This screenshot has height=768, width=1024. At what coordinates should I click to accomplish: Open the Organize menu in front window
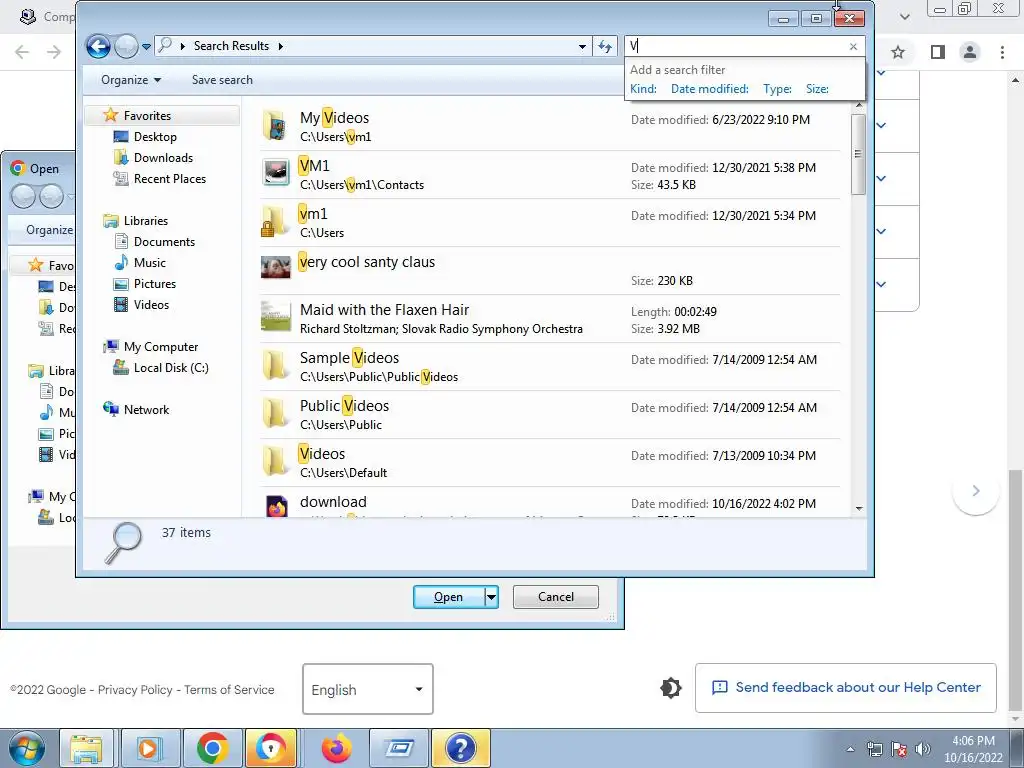tap(131, 80)
